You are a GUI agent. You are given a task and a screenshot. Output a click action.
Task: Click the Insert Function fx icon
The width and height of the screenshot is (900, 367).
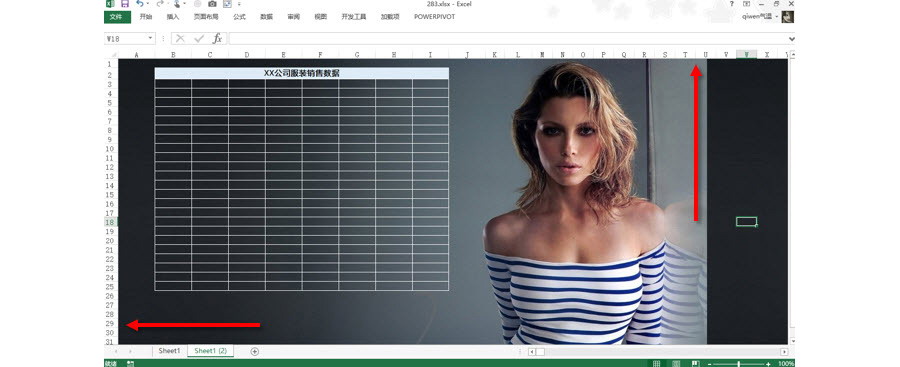click(217, 38)
